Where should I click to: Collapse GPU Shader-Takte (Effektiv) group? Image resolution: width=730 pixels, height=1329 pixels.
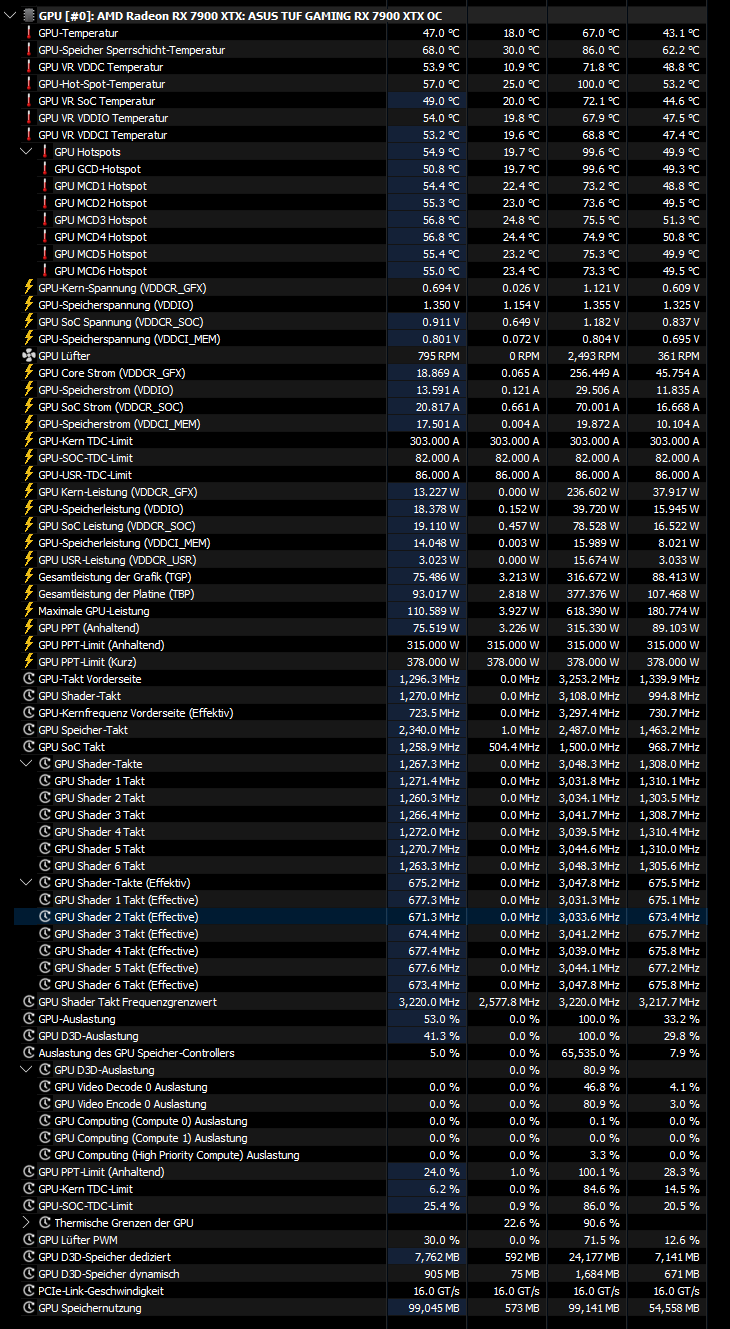click(x=26, y=883)
